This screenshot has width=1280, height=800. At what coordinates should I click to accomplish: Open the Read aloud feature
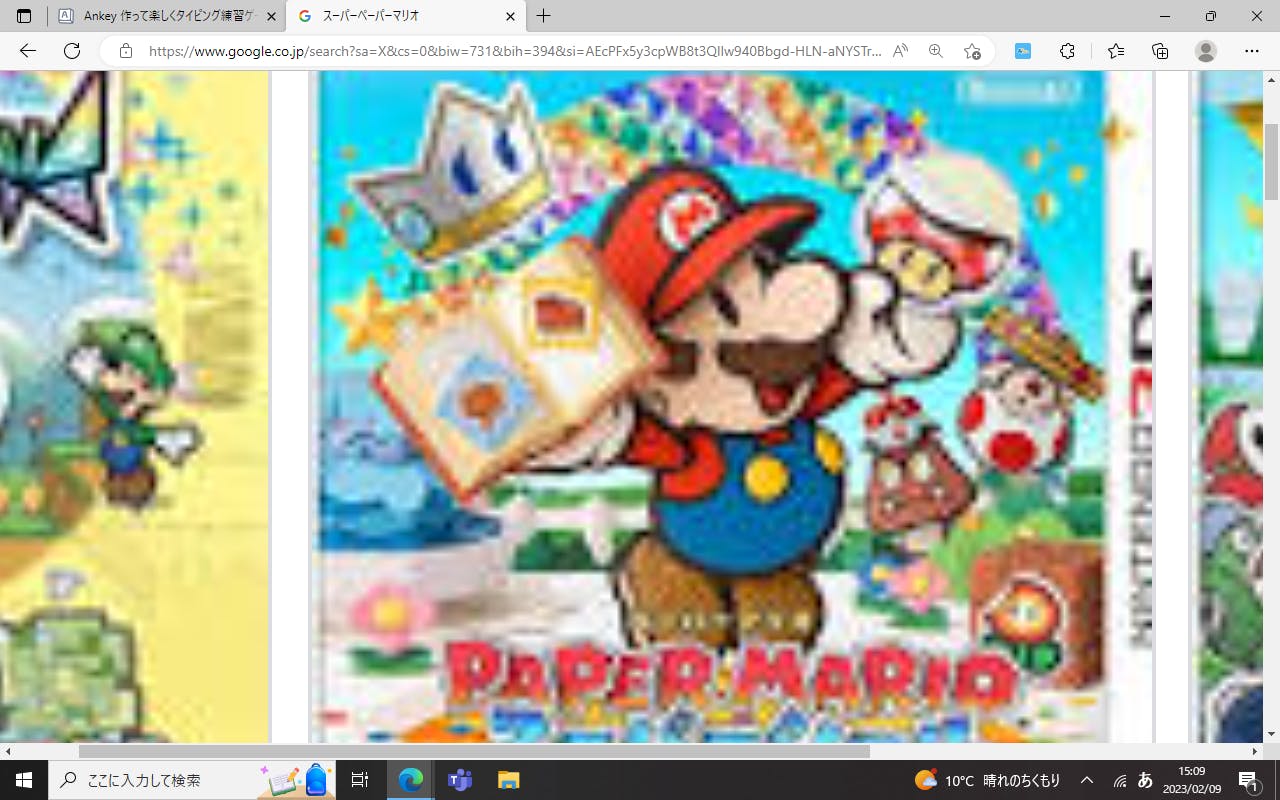tap(900, 51)
